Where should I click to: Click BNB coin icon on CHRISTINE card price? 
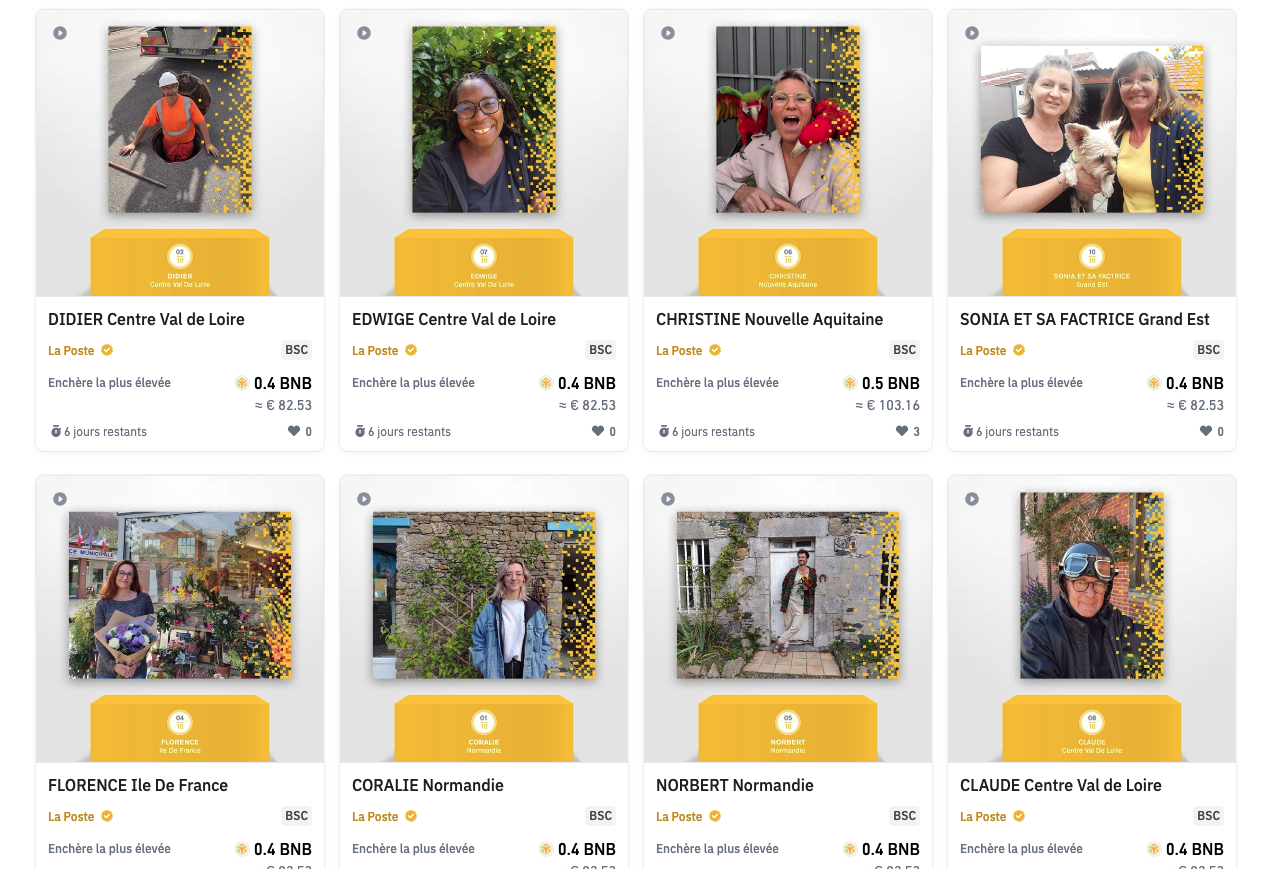850,383
